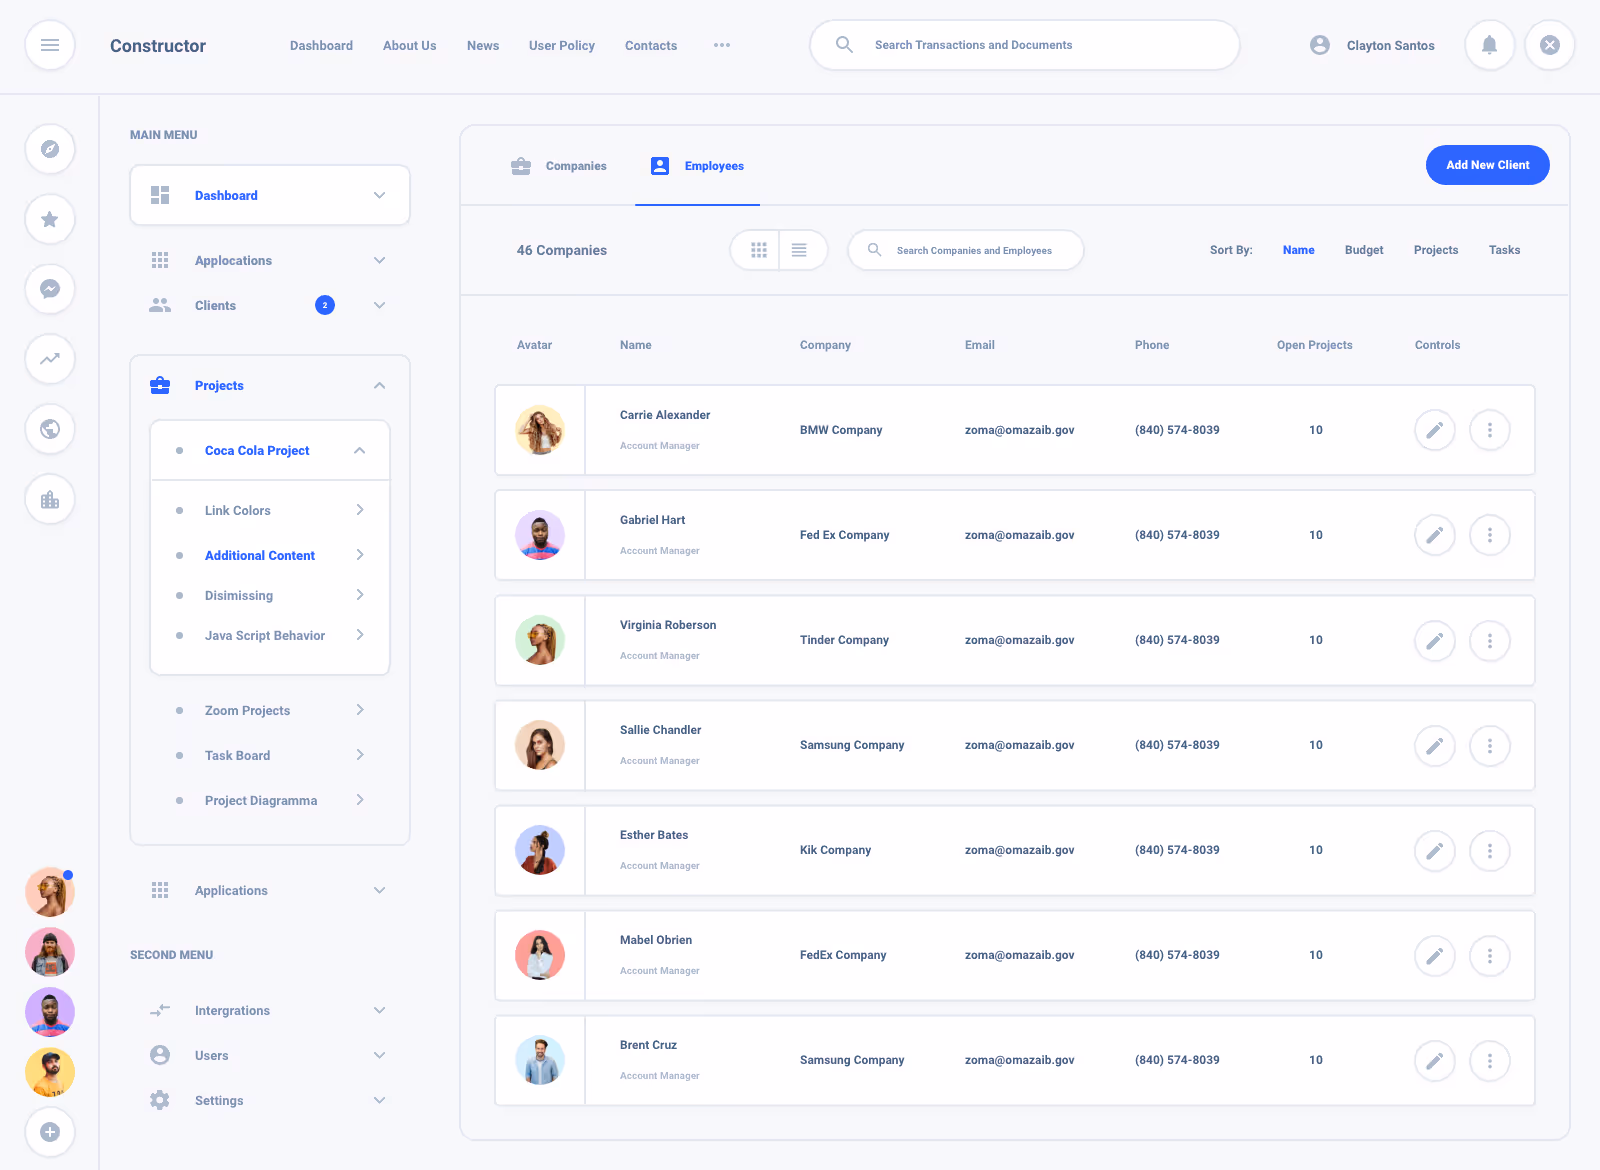The height and width of the screenshot is (1170, 1600).
Task: Open notifications via the bell icon
Action: point(1489,45)
